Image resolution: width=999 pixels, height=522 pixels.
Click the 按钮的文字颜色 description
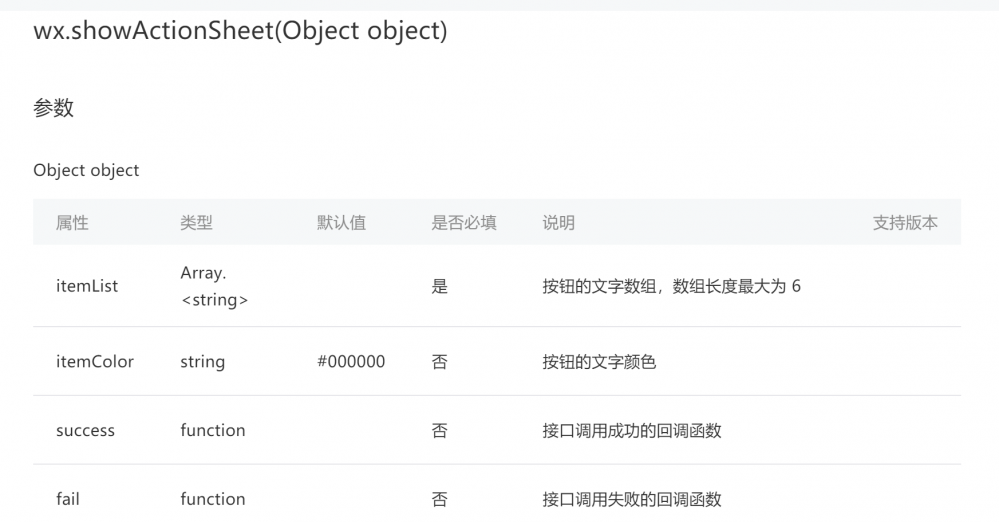(599, 362)
